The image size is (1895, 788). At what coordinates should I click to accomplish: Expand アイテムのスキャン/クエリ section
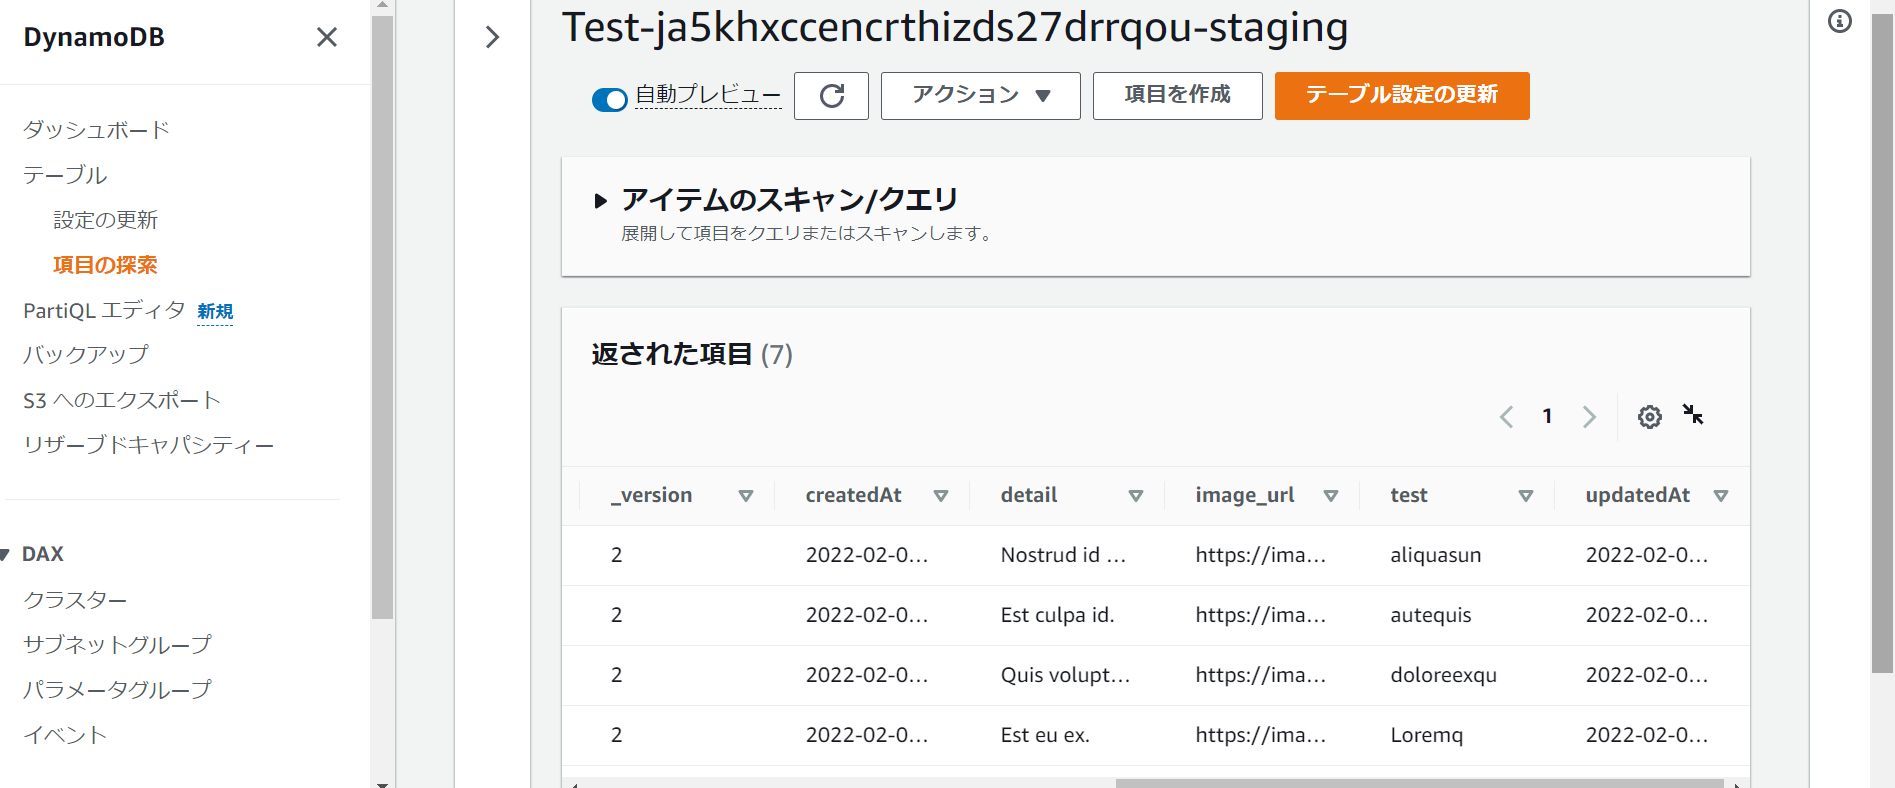click(601, 201)
